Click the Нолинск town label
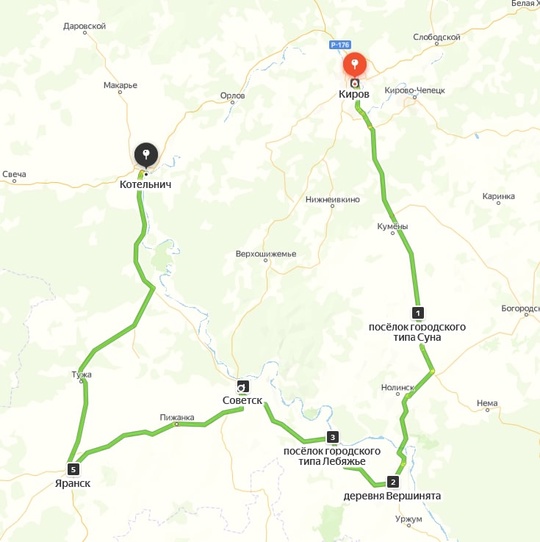This screenshot has width=540, height=542. 397,387
